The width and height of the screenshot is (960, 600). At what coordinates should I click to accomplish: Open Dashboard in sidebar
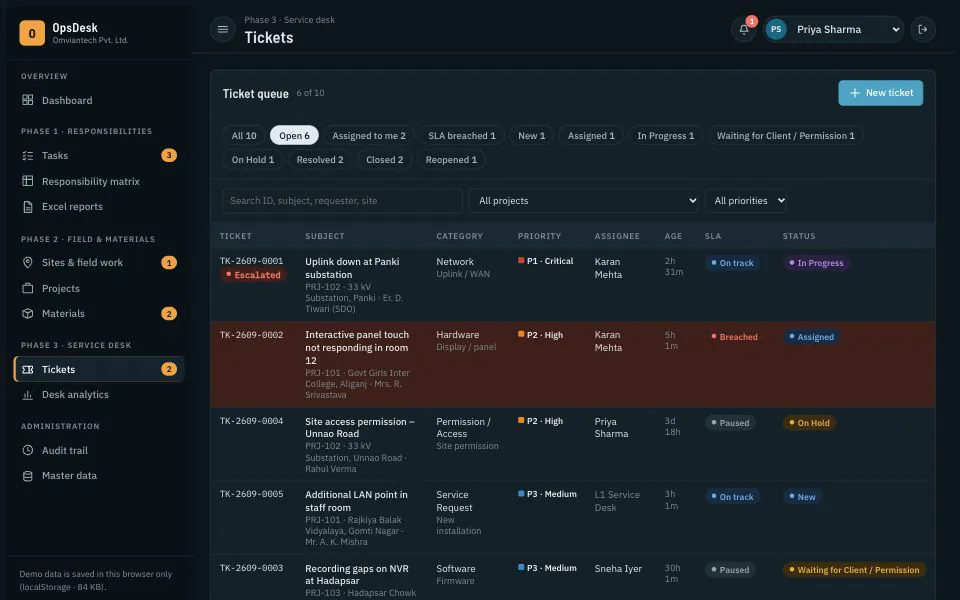coord(99,100)
